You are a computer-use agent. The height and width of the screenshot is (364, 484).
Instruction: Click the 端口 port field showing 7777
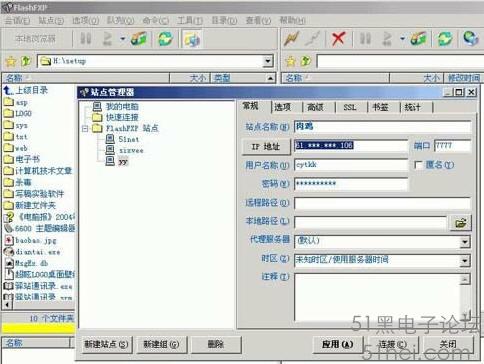tap(452, 146)
